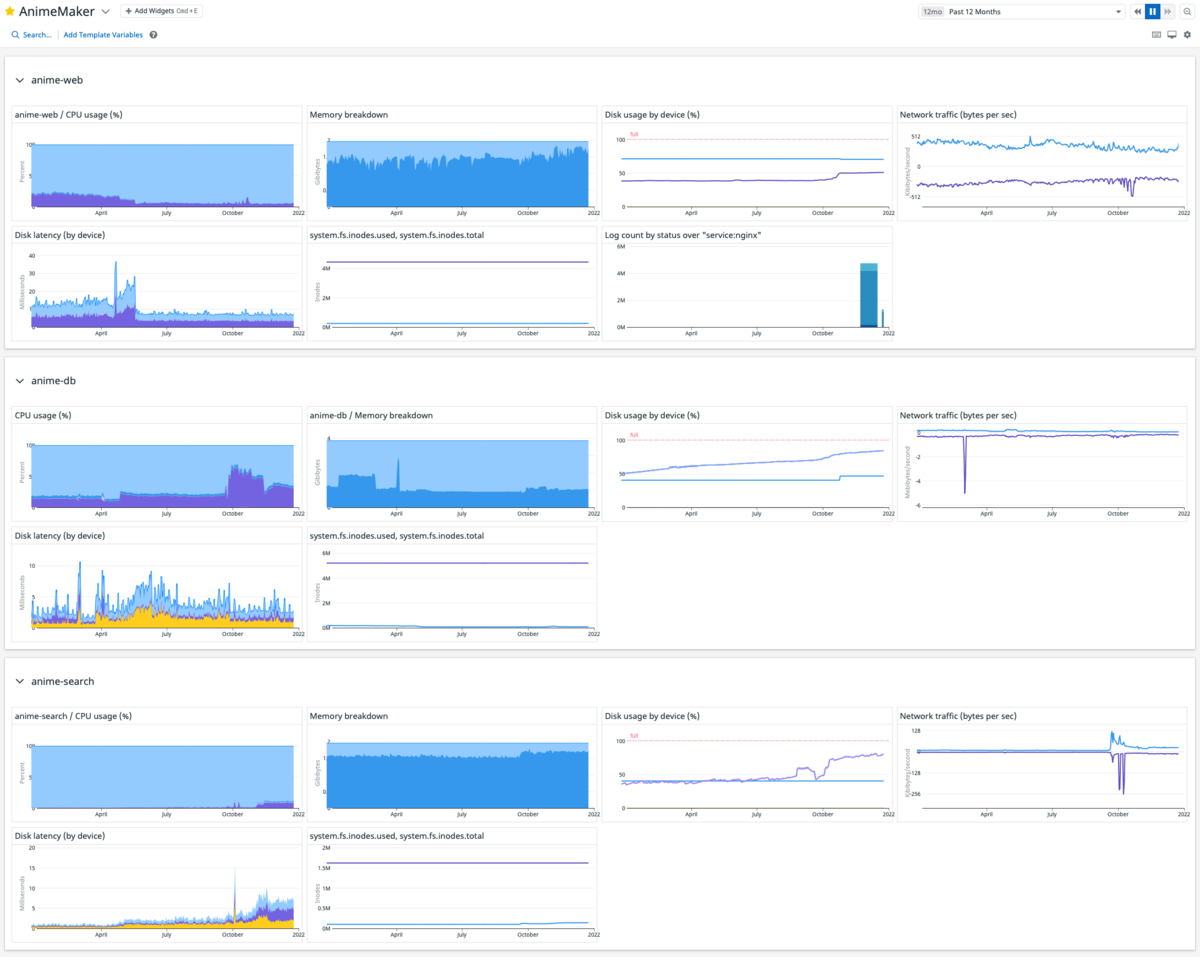Collapse the anime-db group
The image size is (1200, 957).
pos(19,381)
